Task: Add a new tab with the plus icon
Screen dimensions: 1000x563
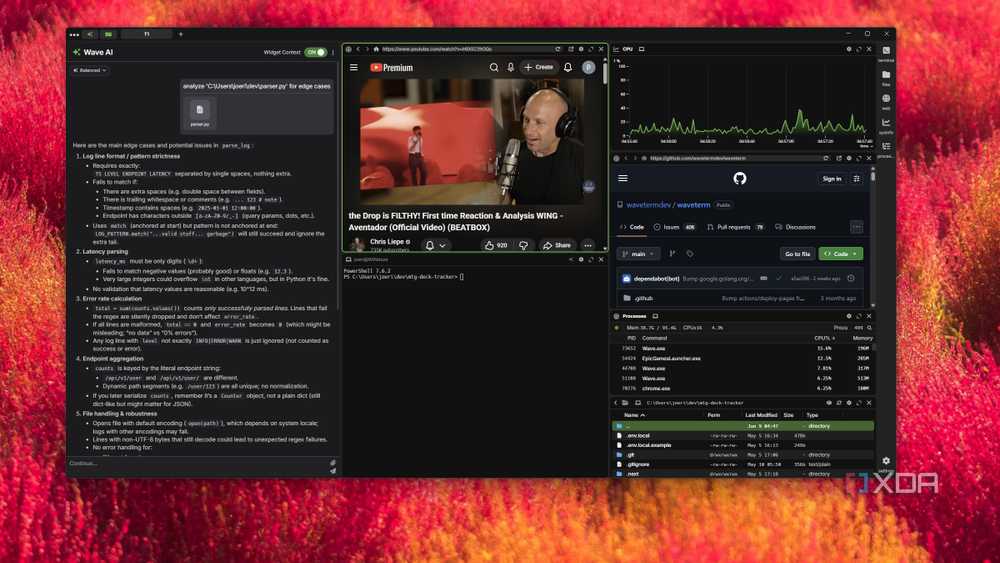Action: coord(180,34)
